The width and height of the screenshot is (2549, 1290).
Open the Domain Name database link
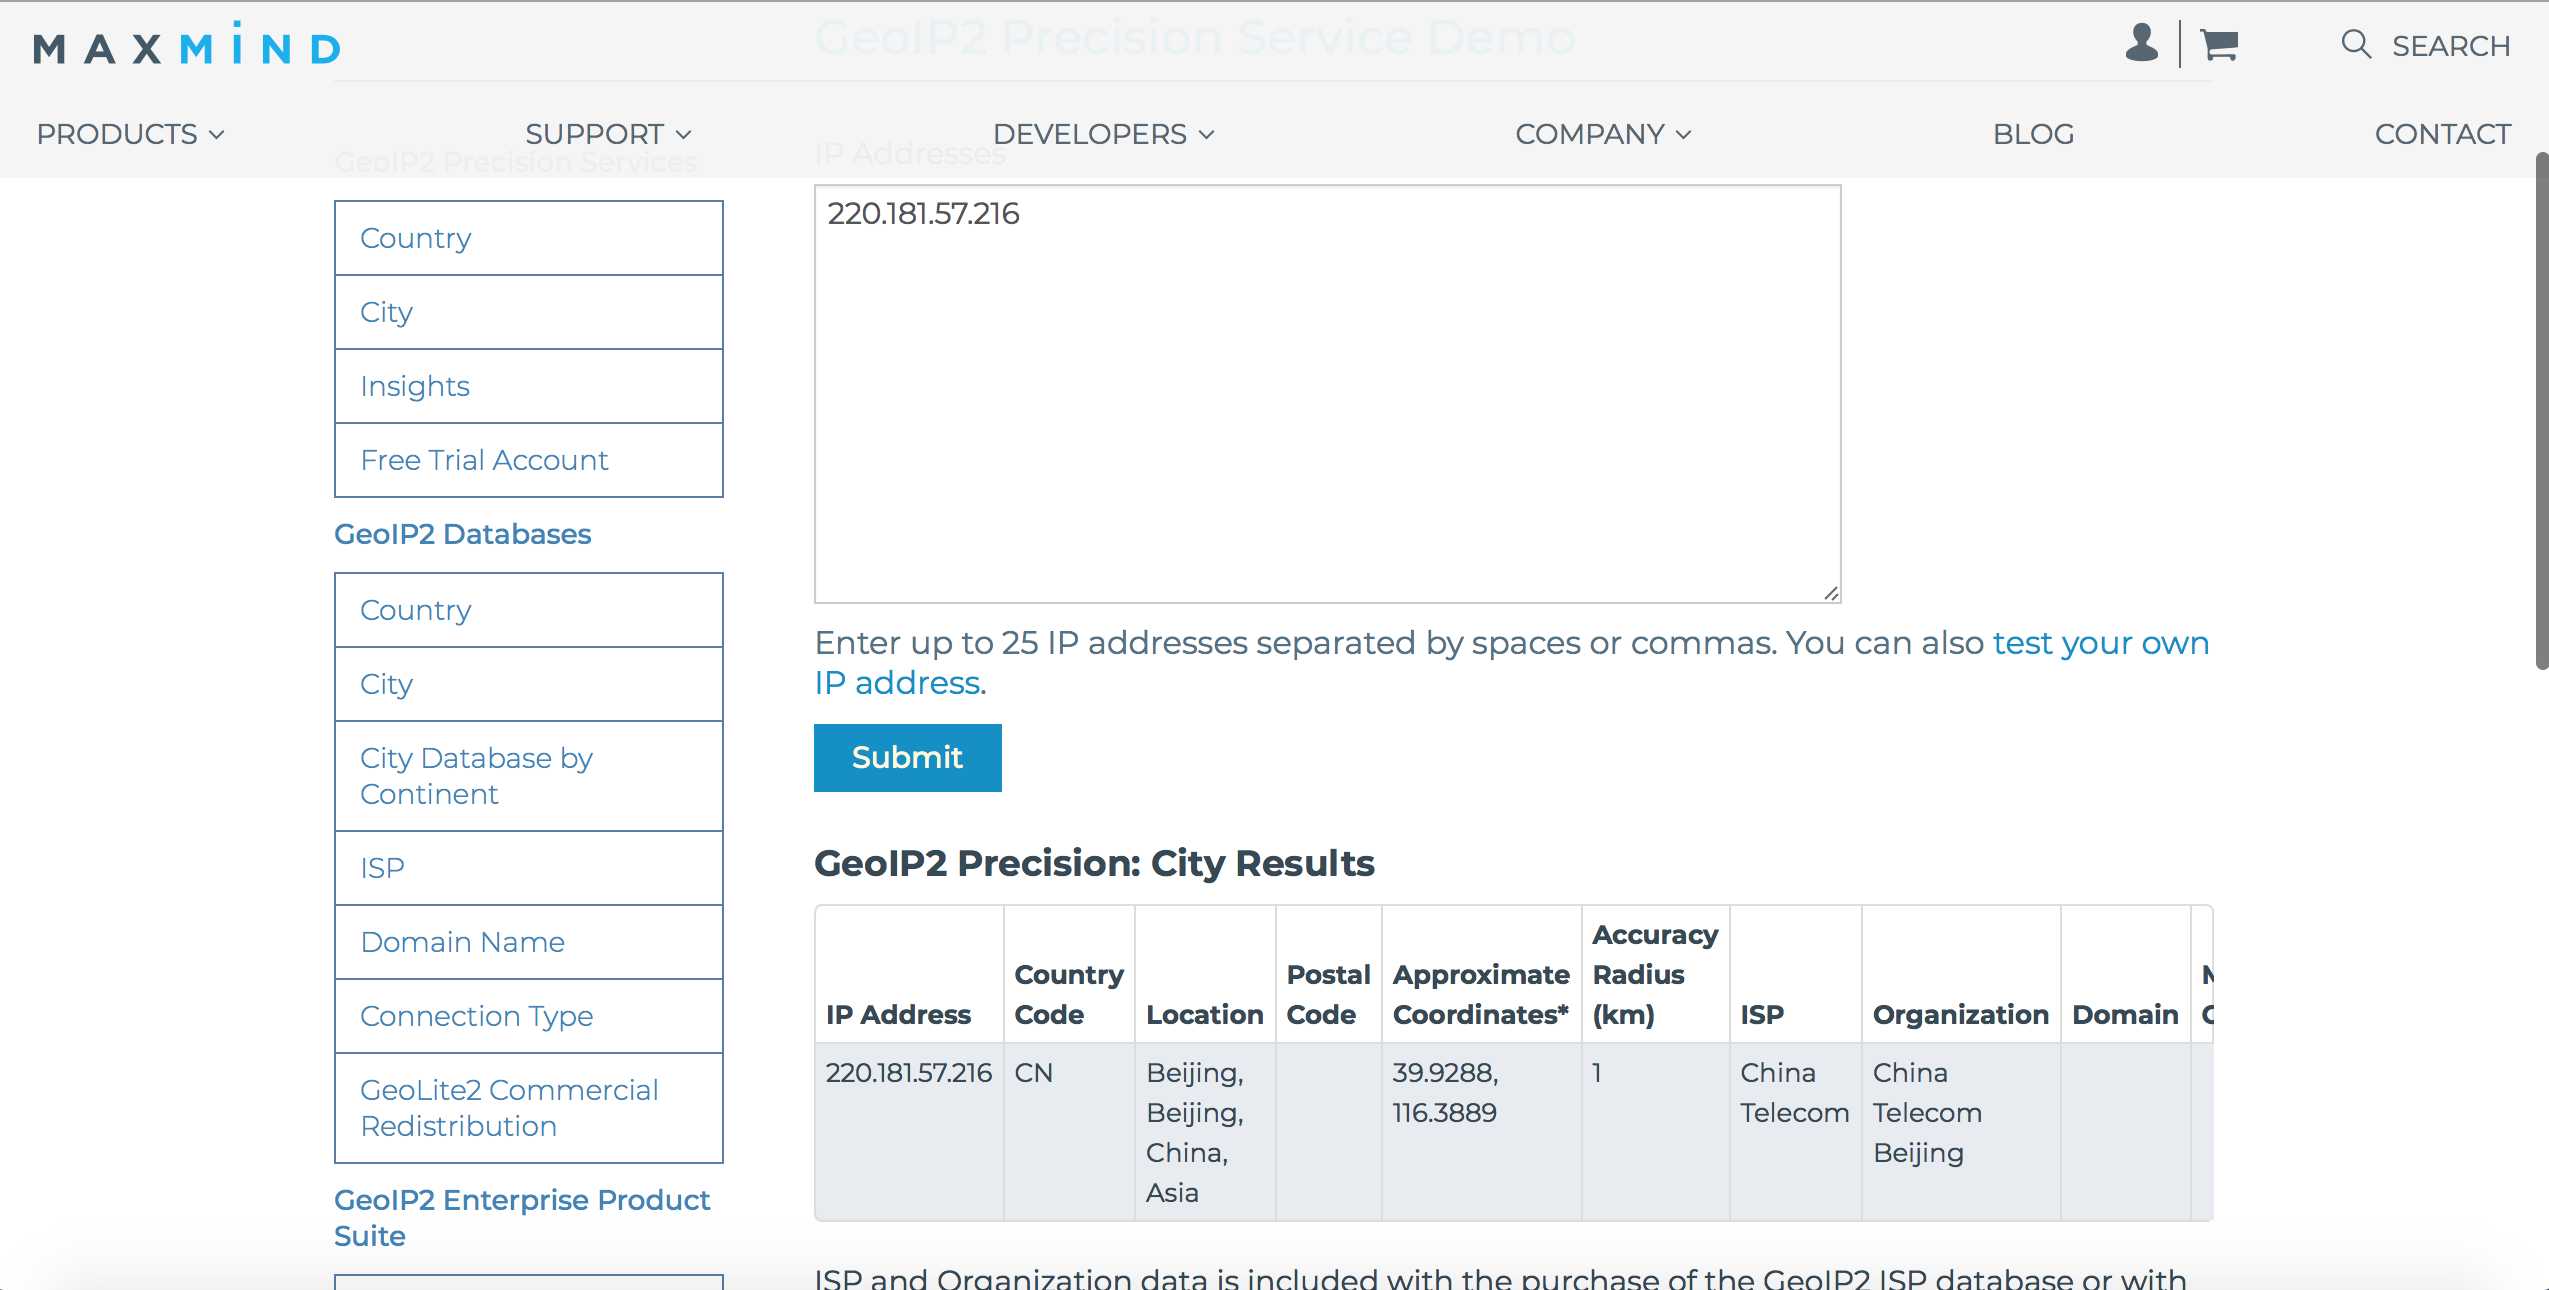click(529, 942)
